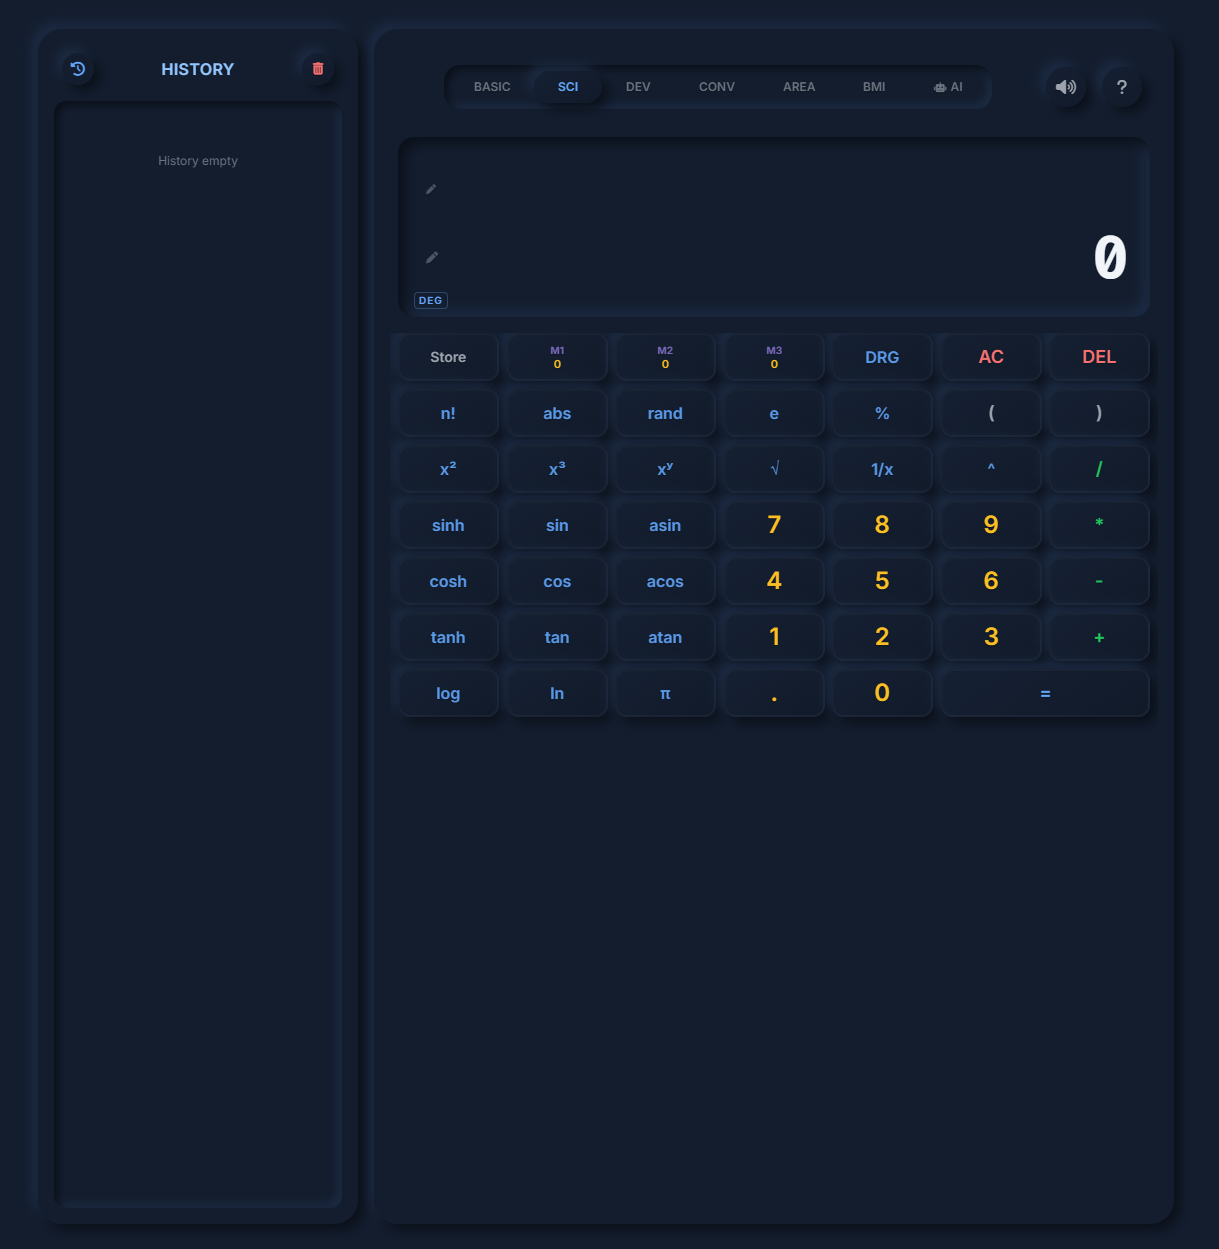Viewport: 1219px width, 1249px height.
Task: Switch to the DEV tab
Action: pyautogui.click(x=638, y=87)
